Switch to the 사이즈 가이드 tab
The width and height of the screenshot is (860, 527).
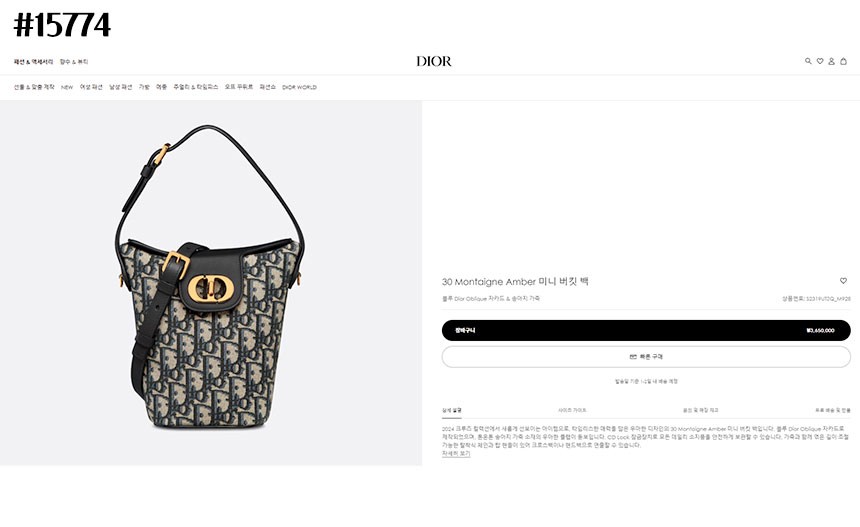[x=572, y=410]
